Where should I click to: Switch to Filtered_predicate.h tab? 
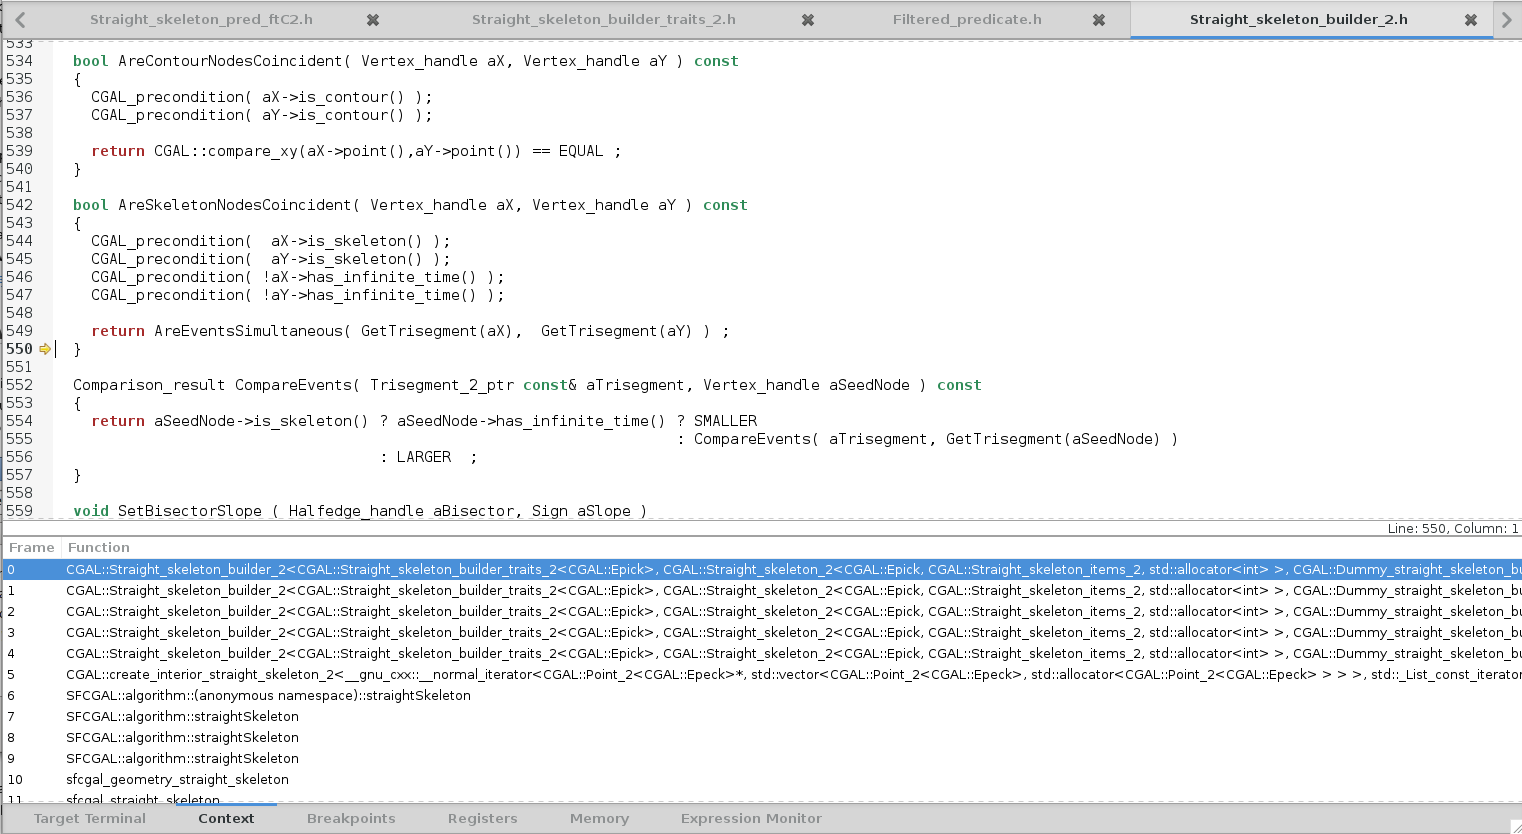coord(967,20)
